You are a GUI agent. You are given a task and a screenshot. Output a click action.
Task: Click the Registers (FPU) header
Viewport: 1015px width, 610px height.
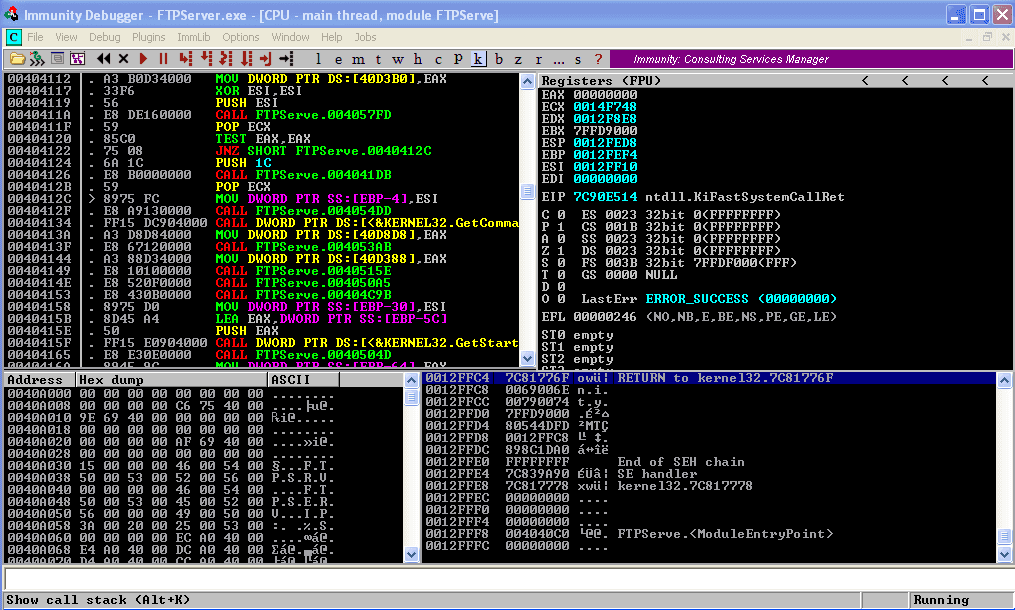[x=601, y=81]
